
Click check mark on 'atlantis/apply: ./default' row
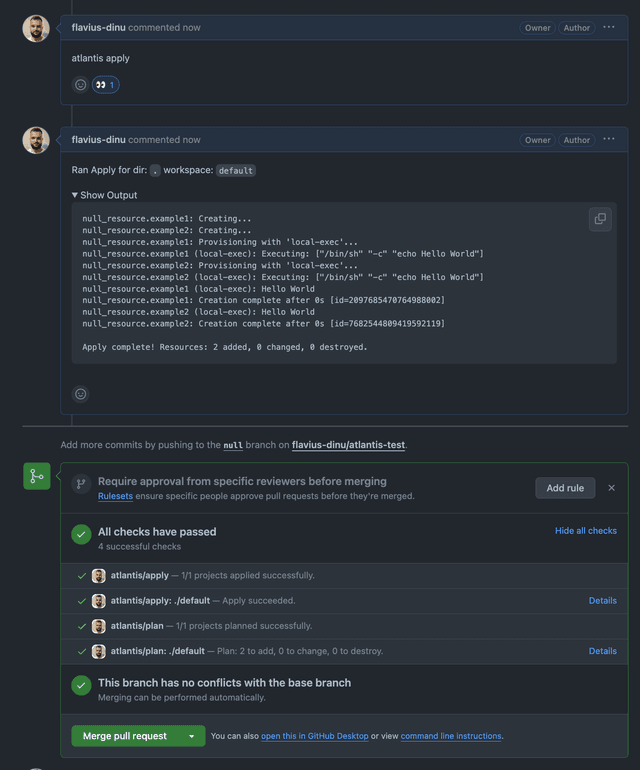point(82,601)
